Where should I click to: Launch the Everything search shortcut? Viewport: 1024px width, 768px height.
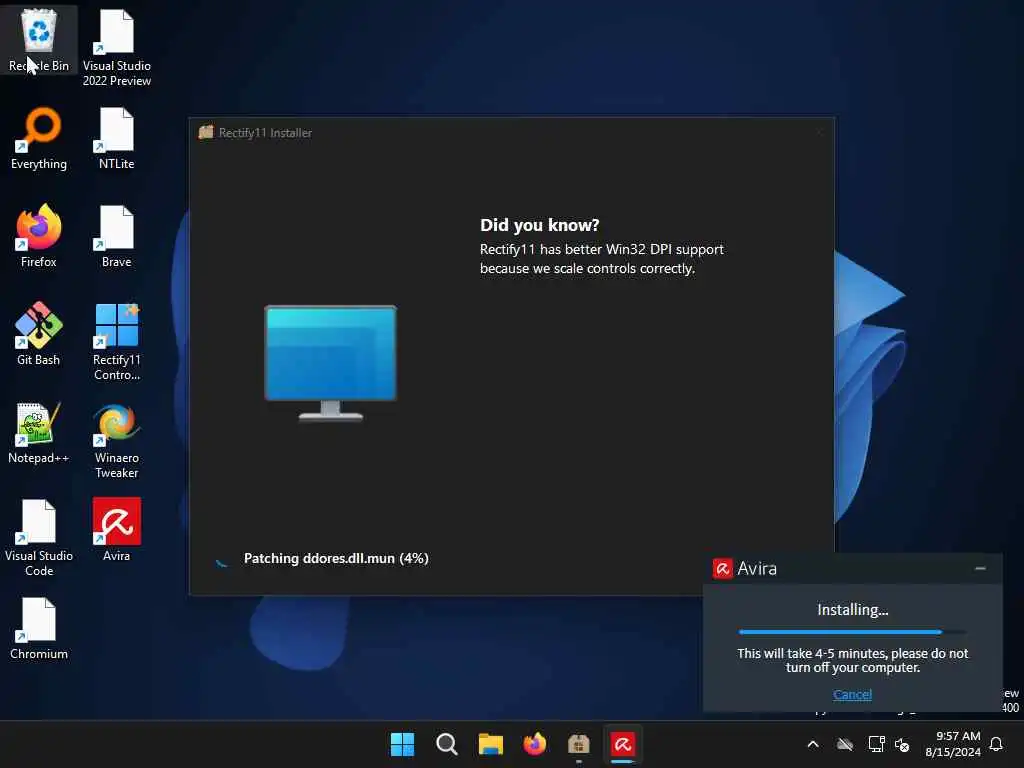(39, 138)
